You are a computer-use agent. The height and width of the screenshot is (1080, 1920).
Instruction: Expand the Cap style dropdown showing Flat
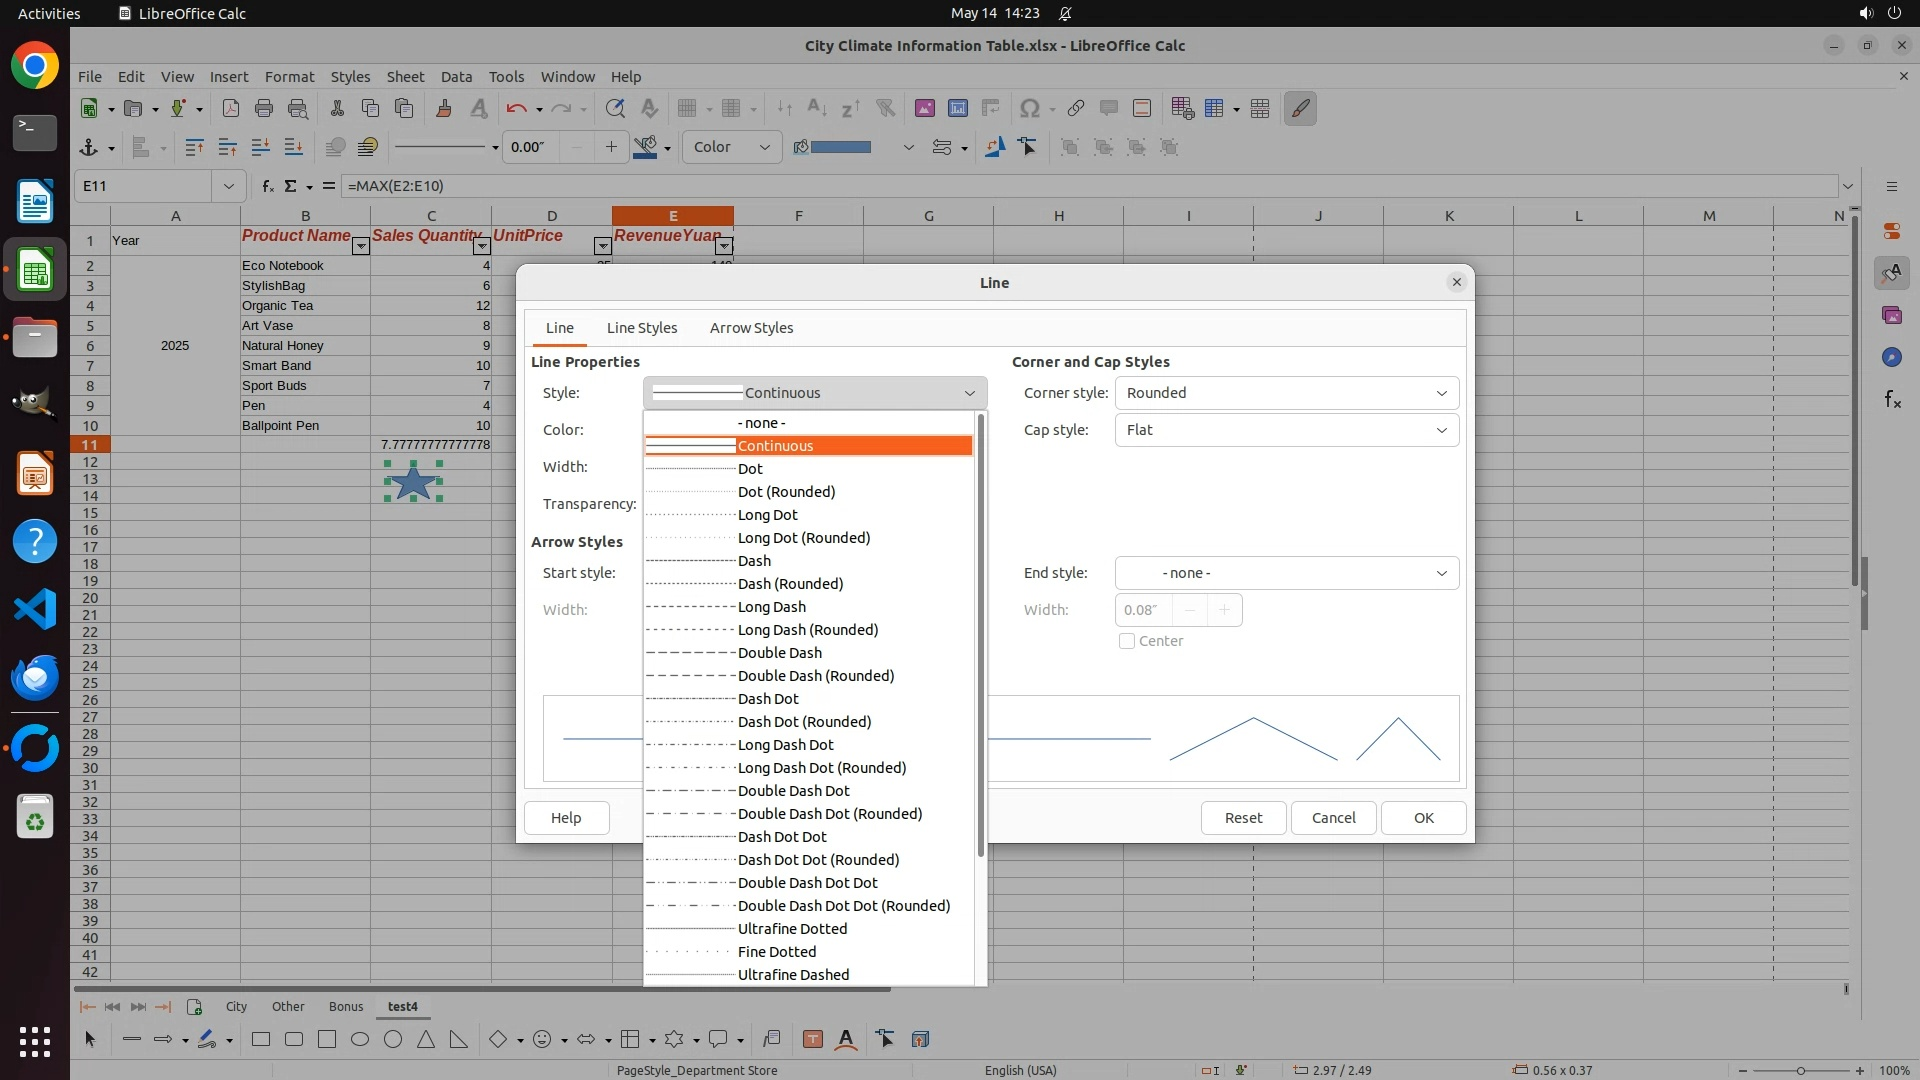1286,430
